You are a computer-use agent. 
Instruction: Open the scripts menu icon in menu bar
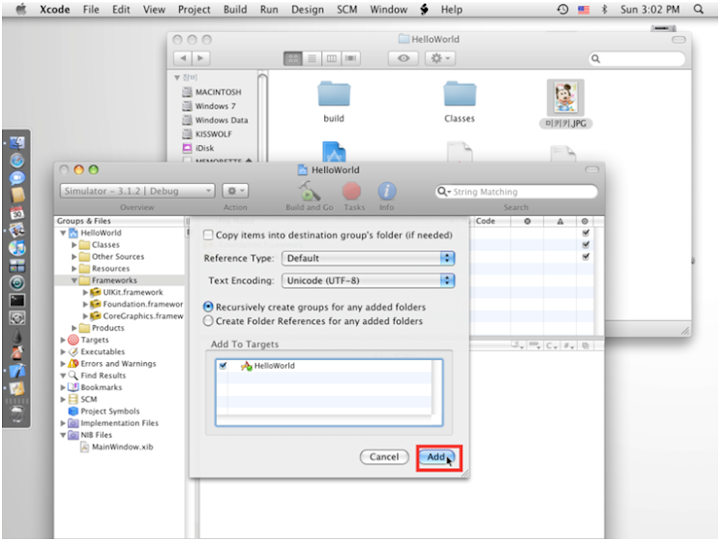click(x=424, y=9)
